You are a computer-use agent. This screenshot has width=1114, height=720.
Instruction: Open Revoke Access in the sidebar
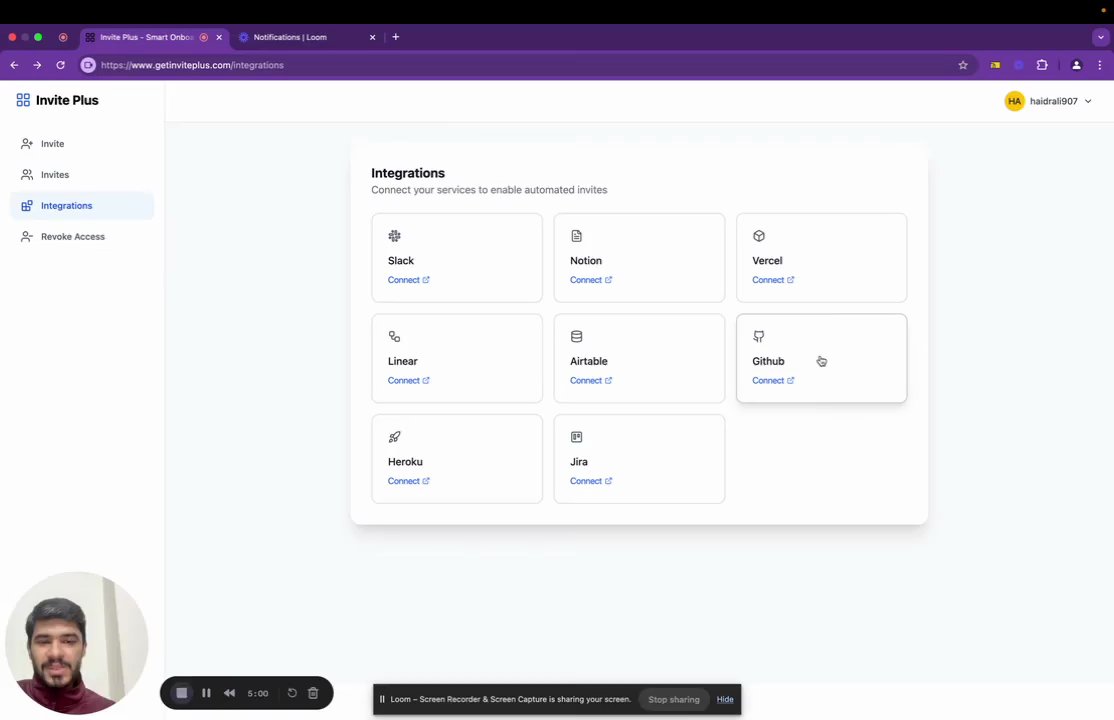point(82,237)
